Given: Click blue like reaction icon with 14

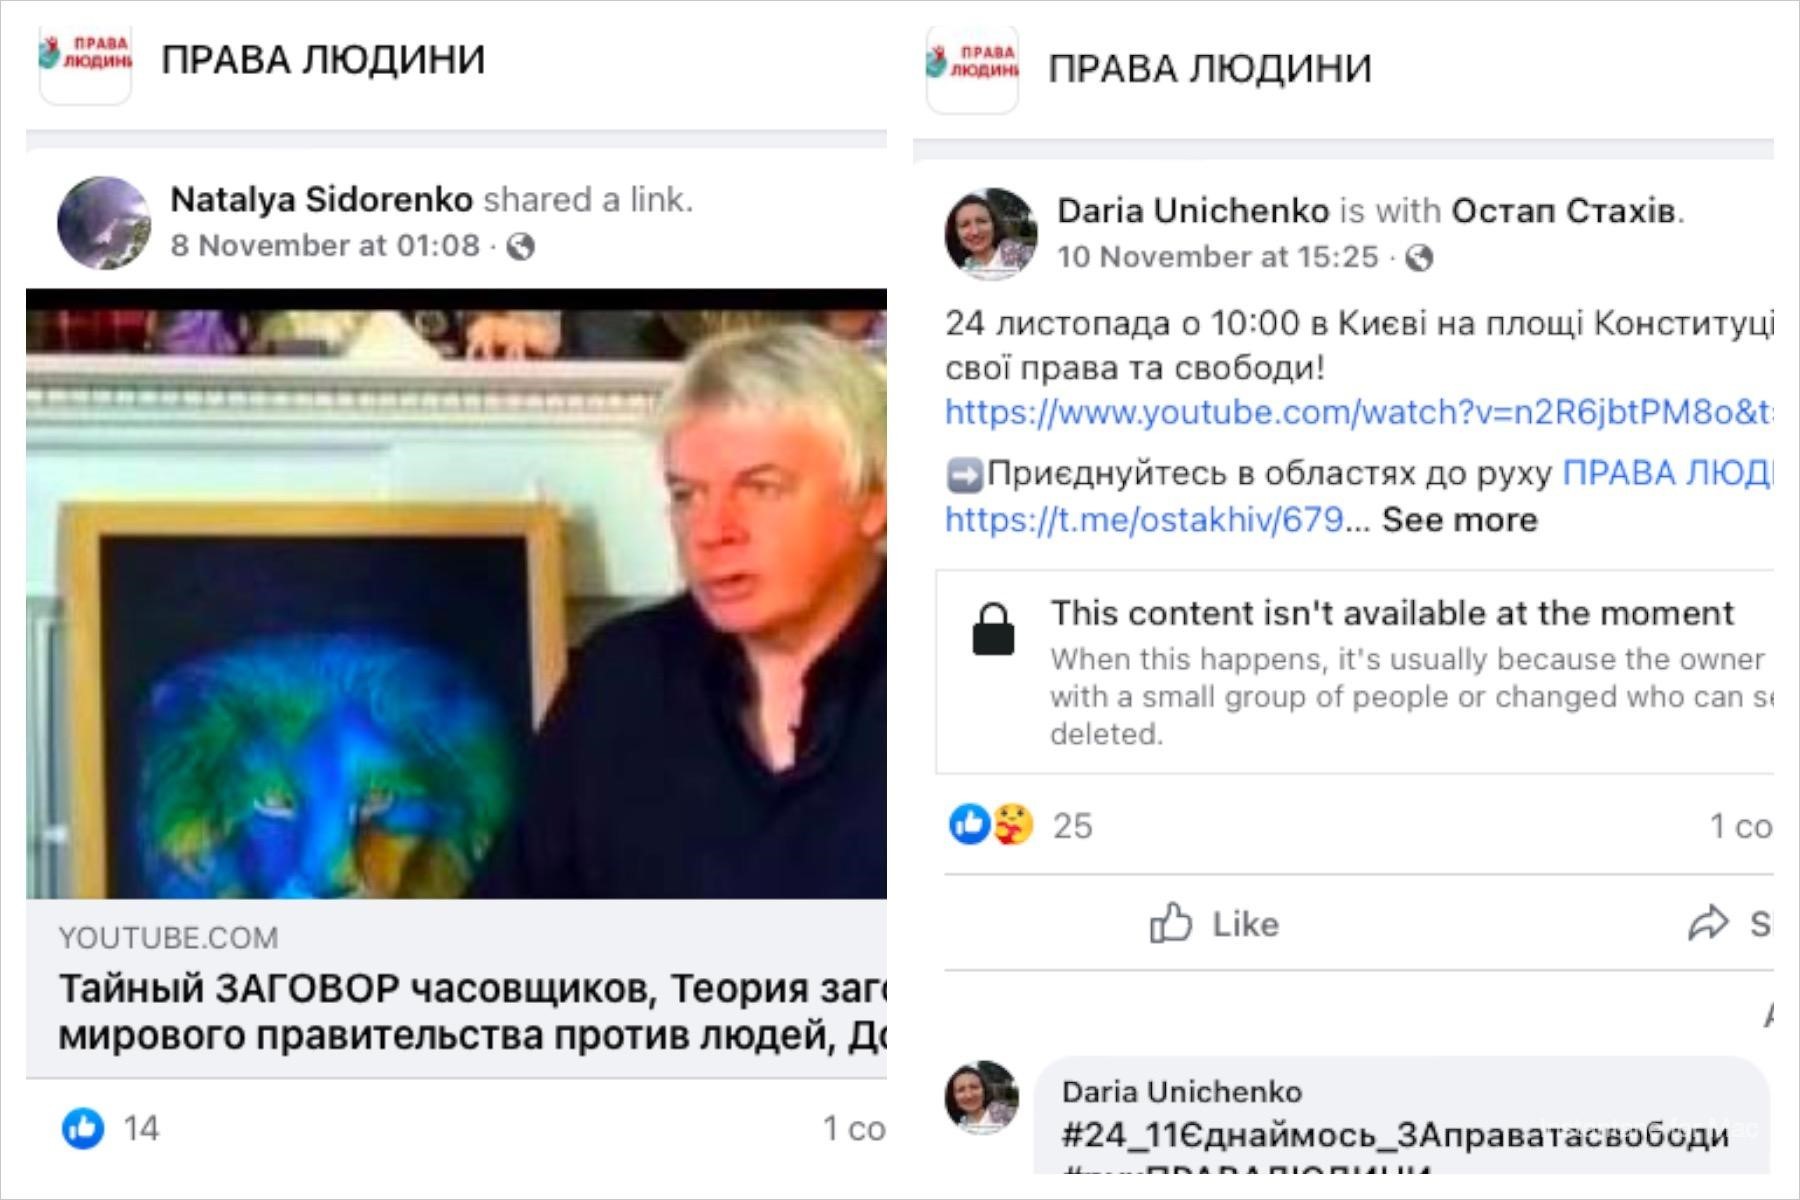Looking at the screenshot, I should [x=83, y=1128].
